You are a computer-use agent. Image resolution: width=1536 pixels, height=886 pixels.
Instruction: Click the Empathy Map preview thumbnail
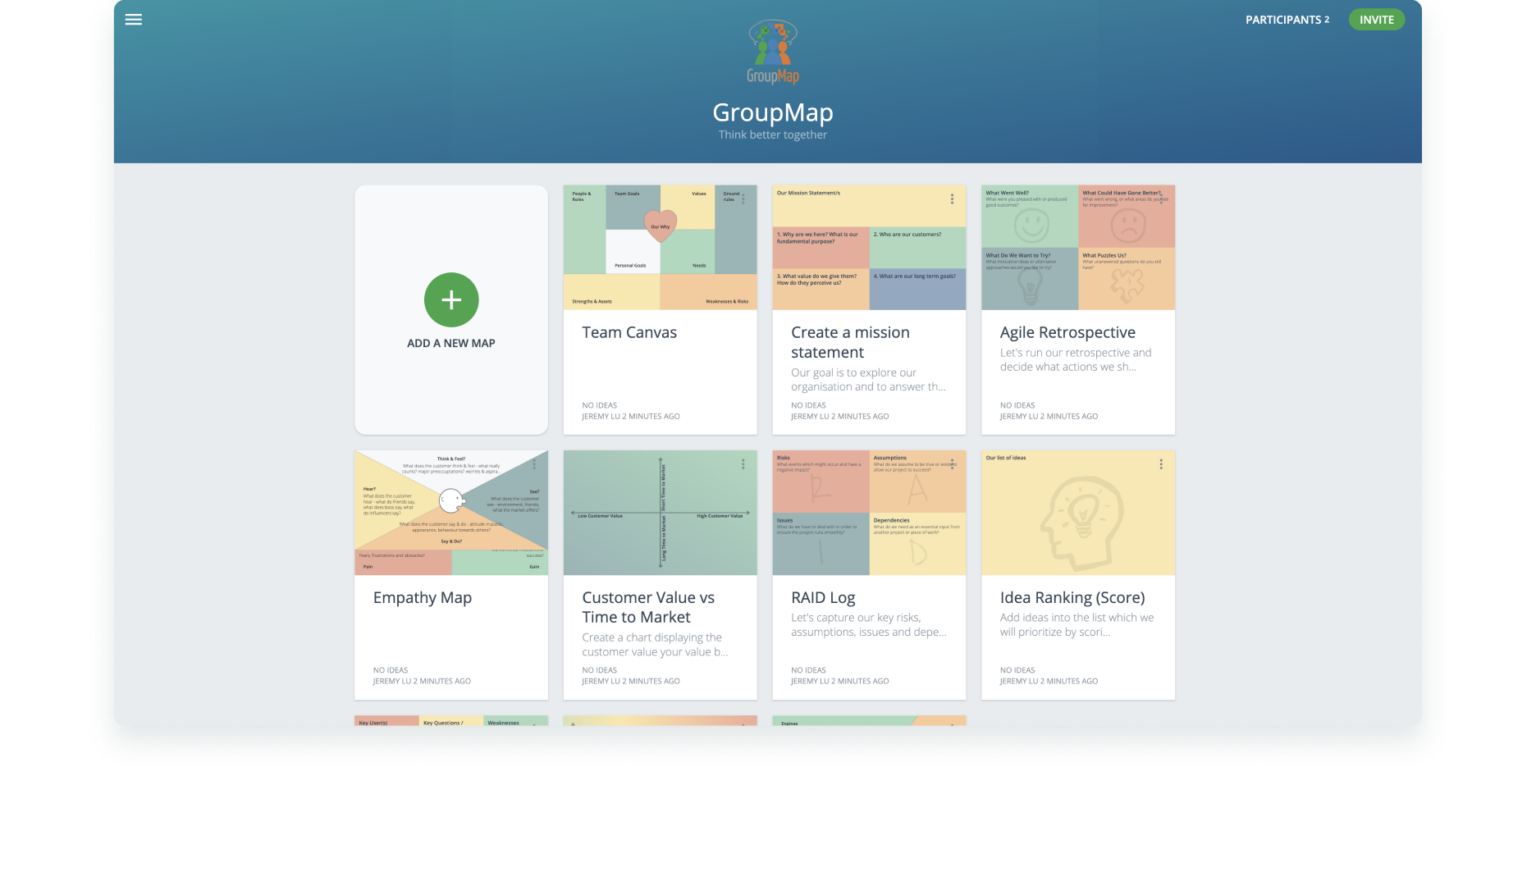pos(451,511)
